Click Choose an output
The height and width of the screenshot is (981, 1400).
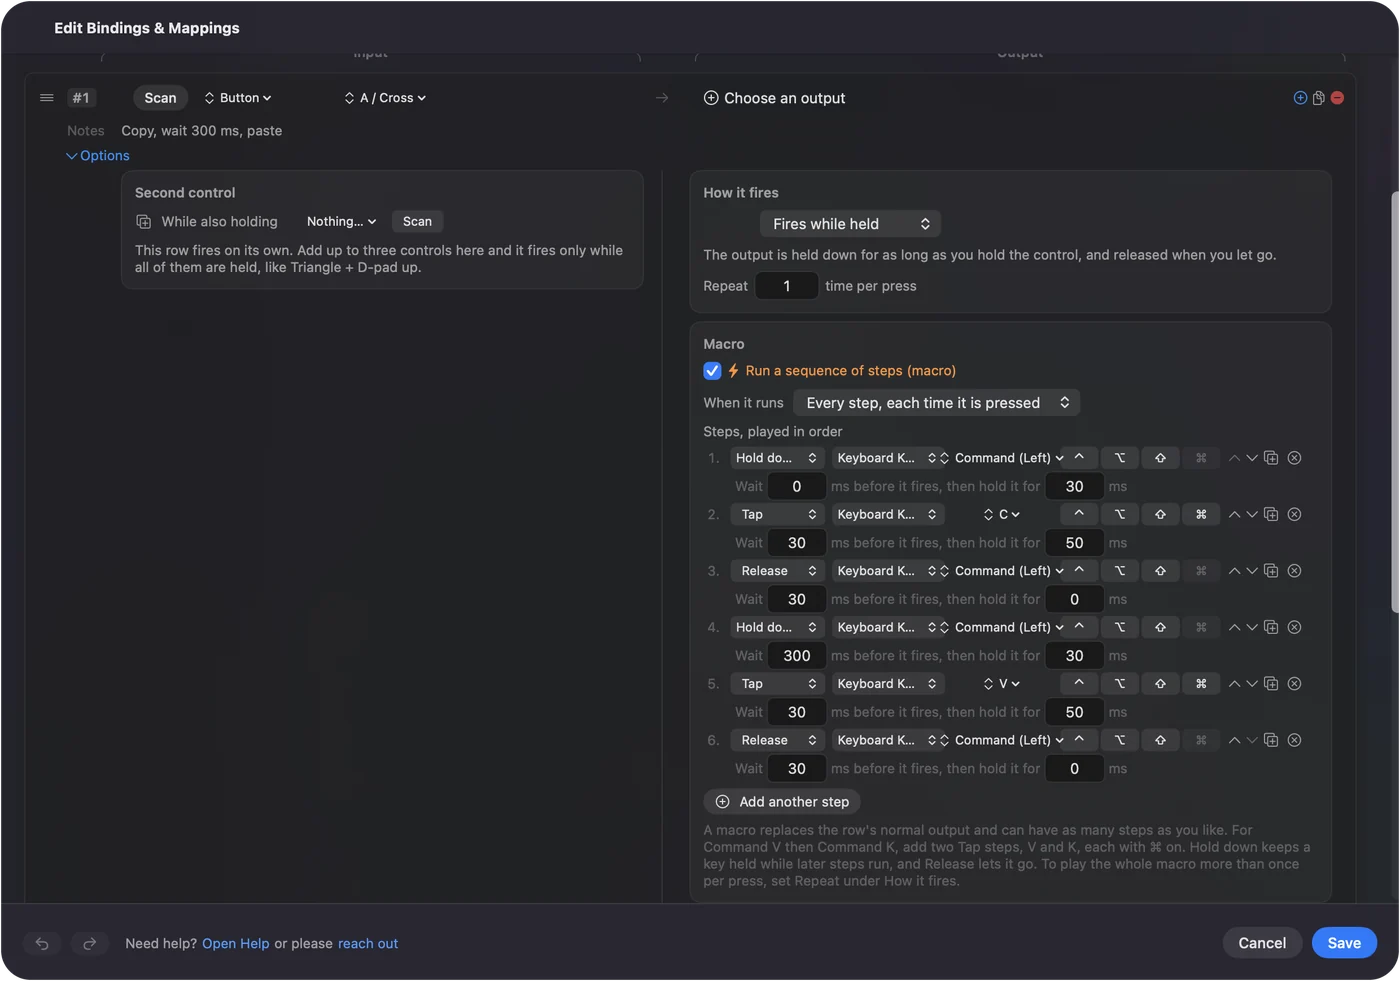pos(775,98)
